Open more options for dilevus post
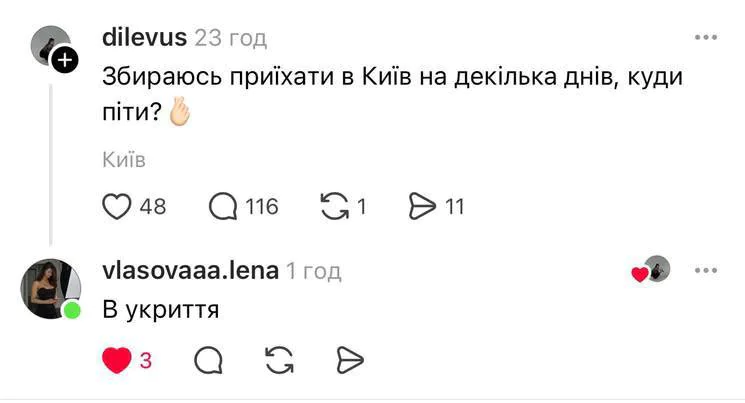This screenshot has width=745, height=403. (x=706, y=38)
